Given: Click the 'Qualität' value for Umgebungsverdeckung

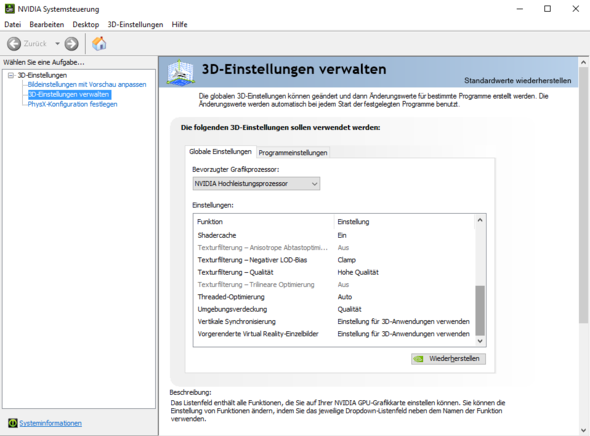Looking at the screenshot, I should point(349,309).
